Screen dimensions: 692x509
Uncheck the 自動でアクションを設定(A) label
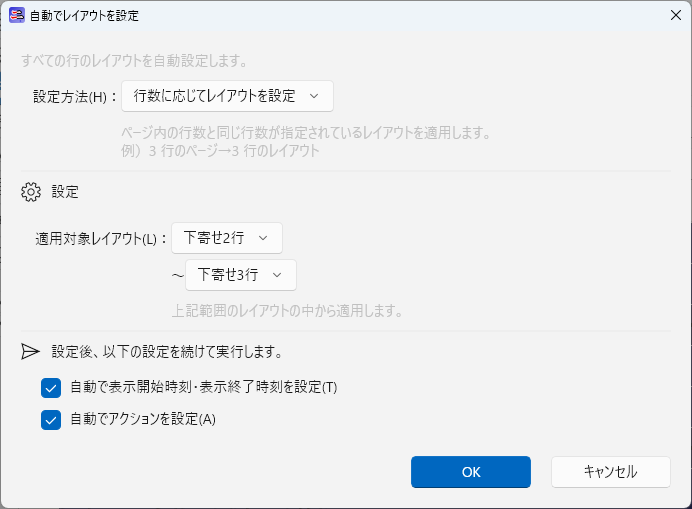pyautogui.click(x=143, y=419)
